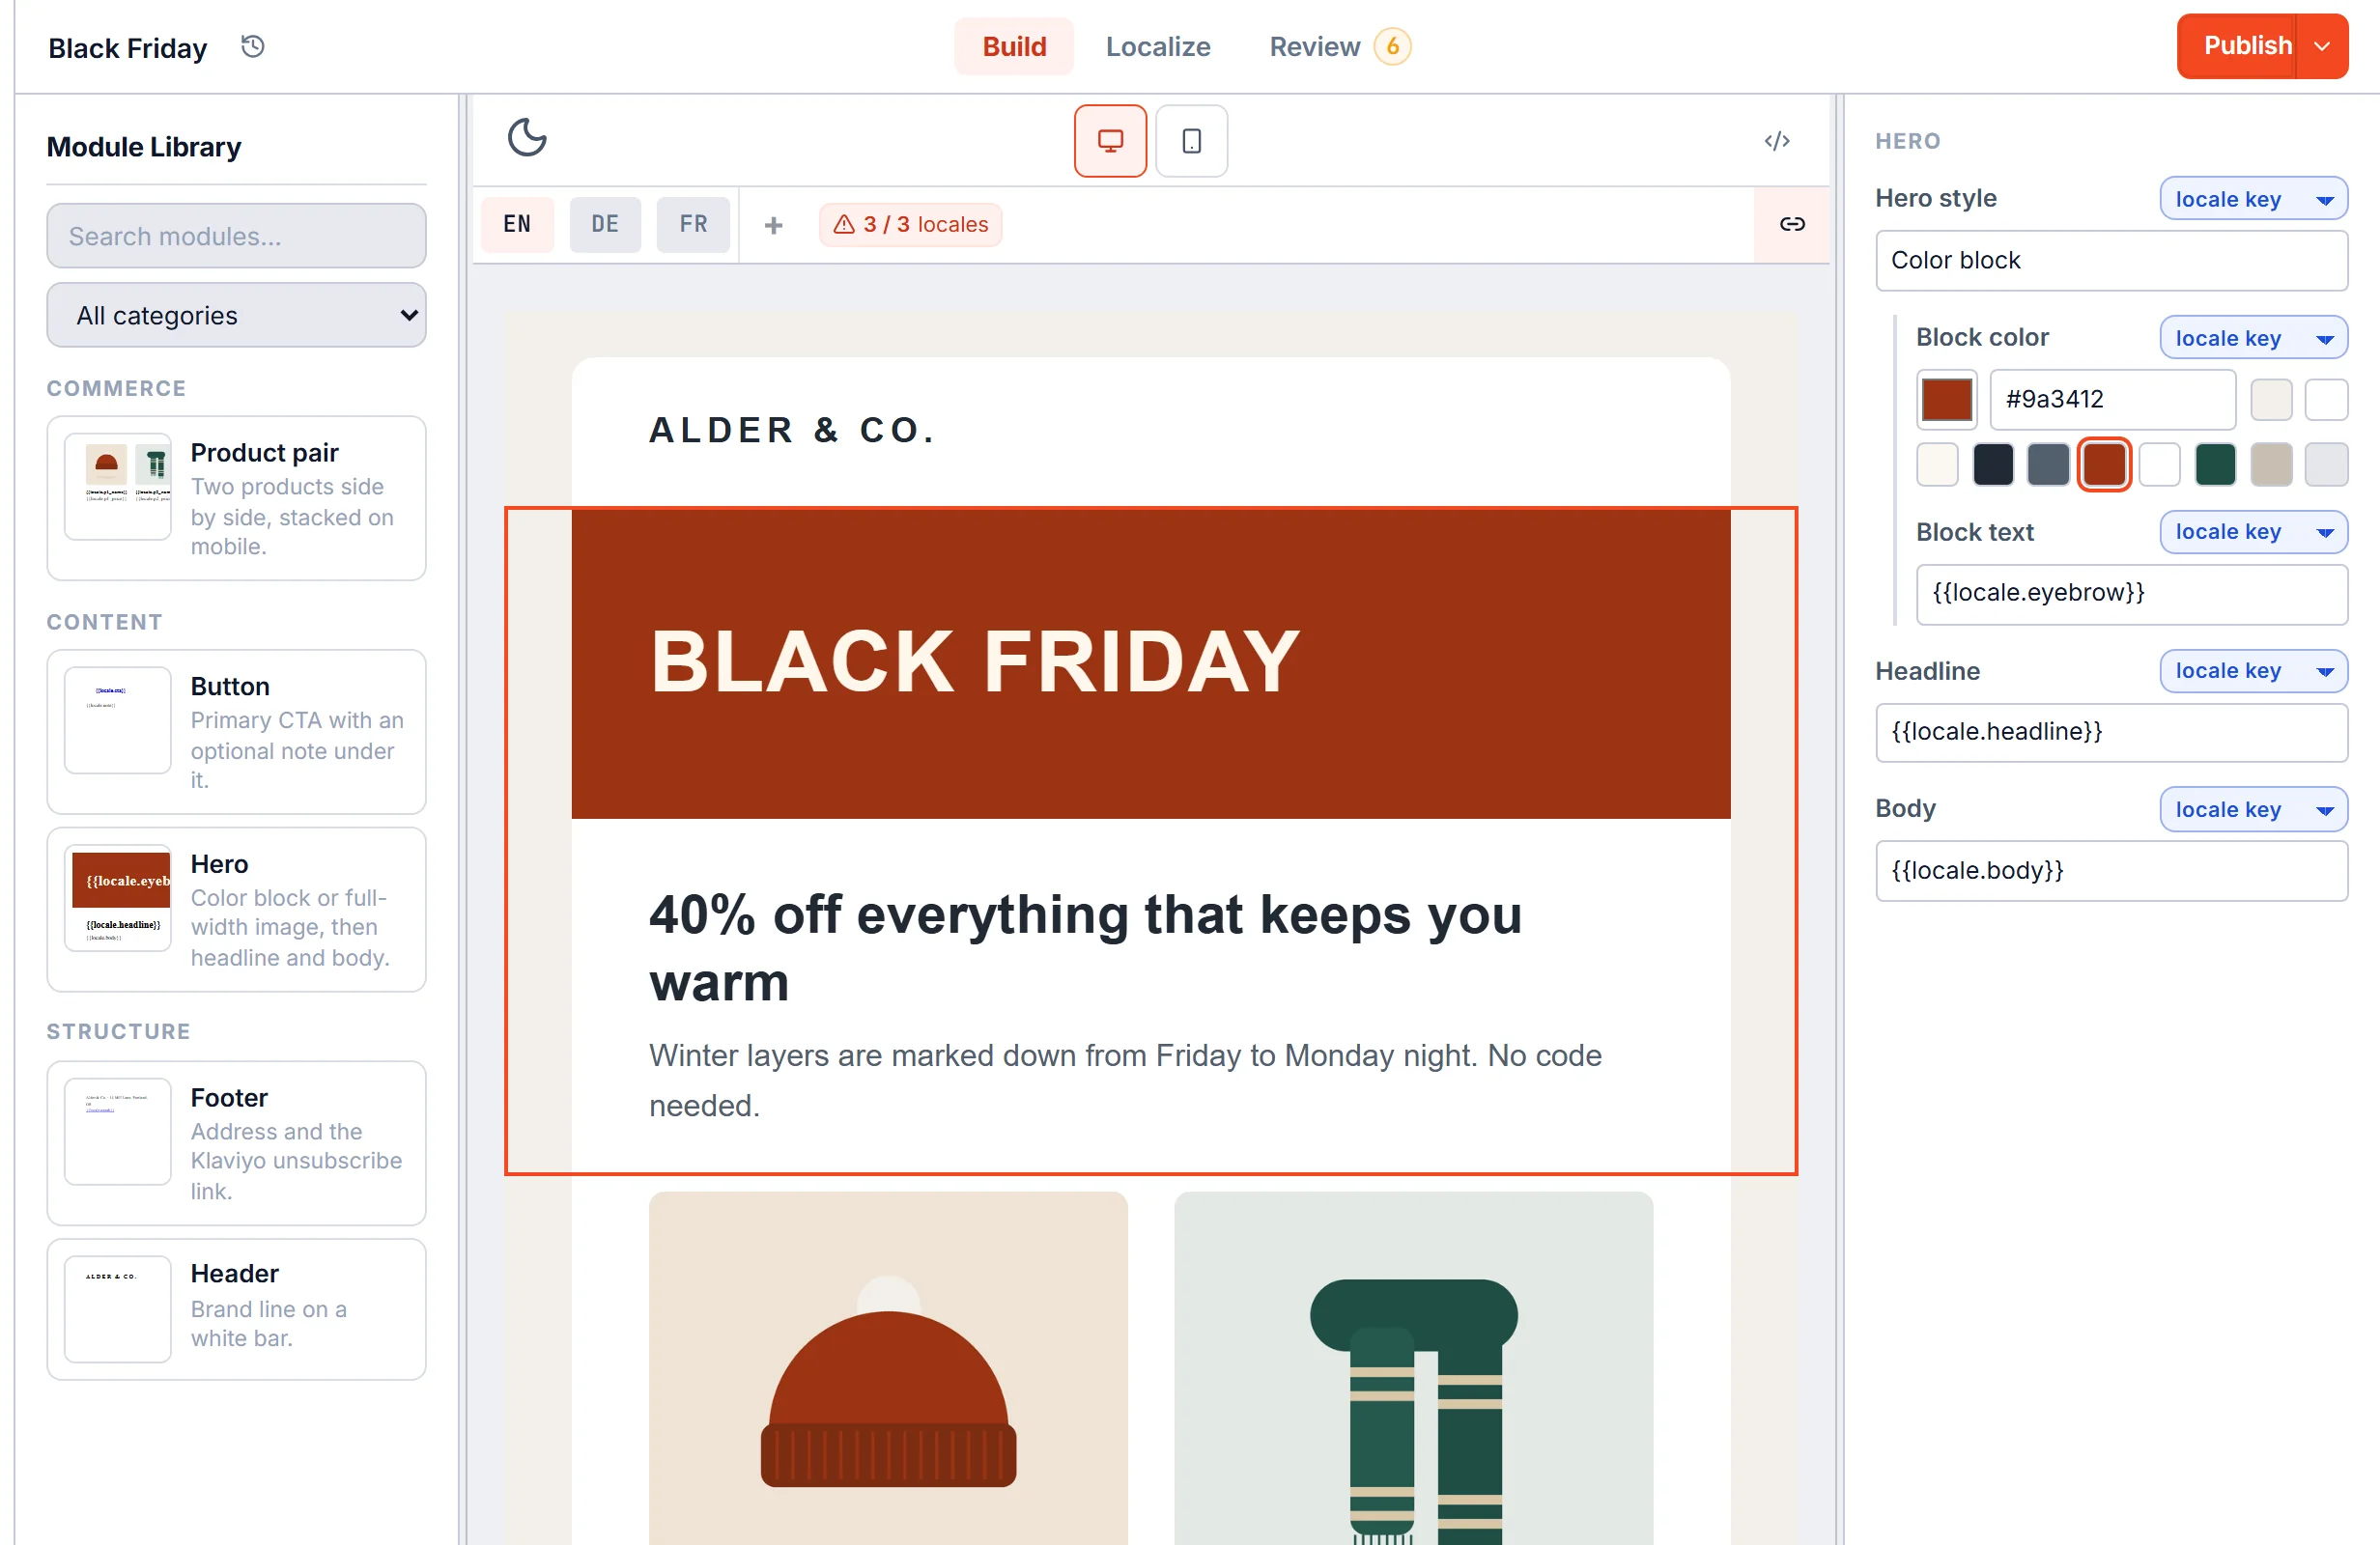Image resolution: width=2380 pixels, height=1545 pixels.
Task: Open the Review tab
Action: (1340, 46)
